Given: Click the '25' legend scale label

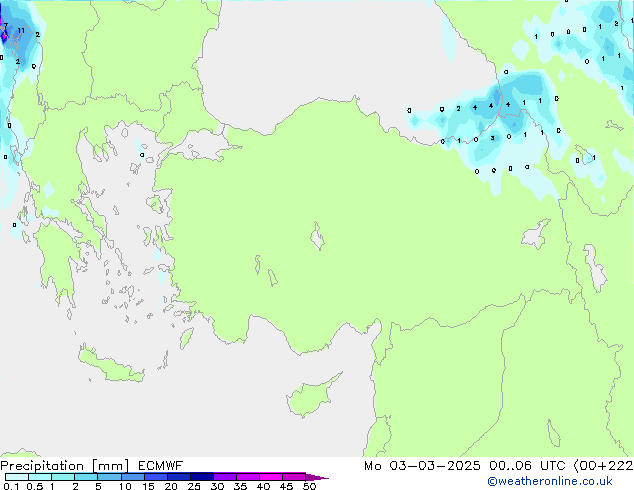Looking at the screenshot, I should (x=194, y=486).
